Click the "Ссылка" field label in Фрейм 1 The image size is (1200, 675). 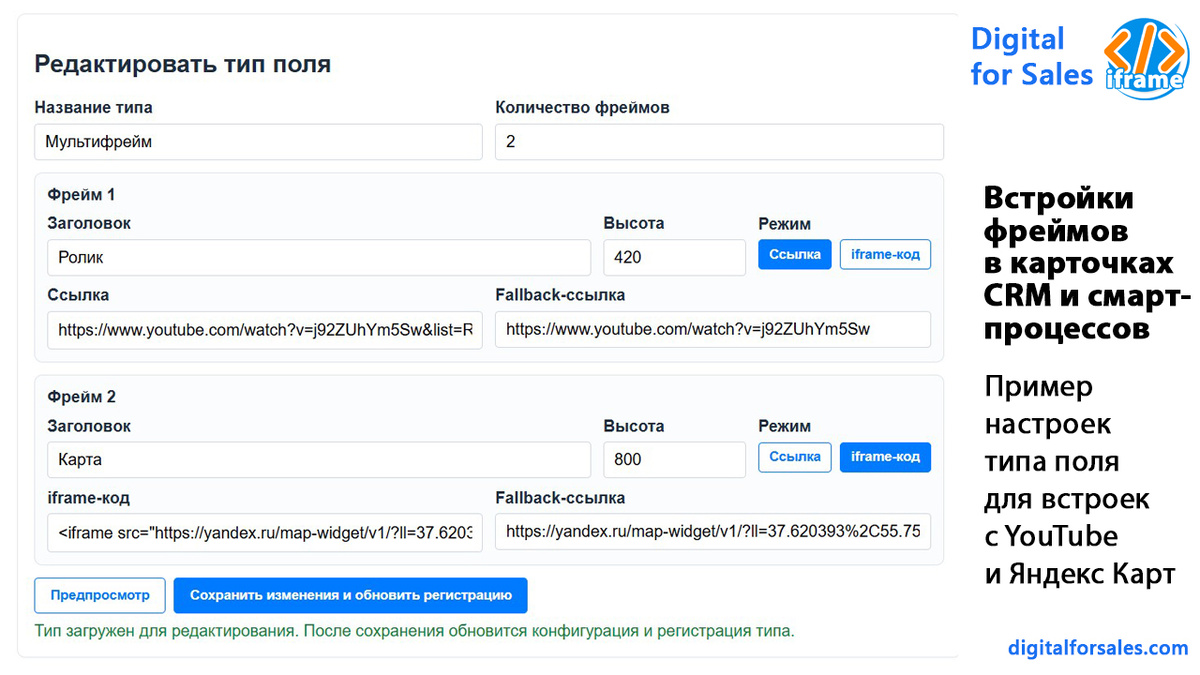click(79, 295)
